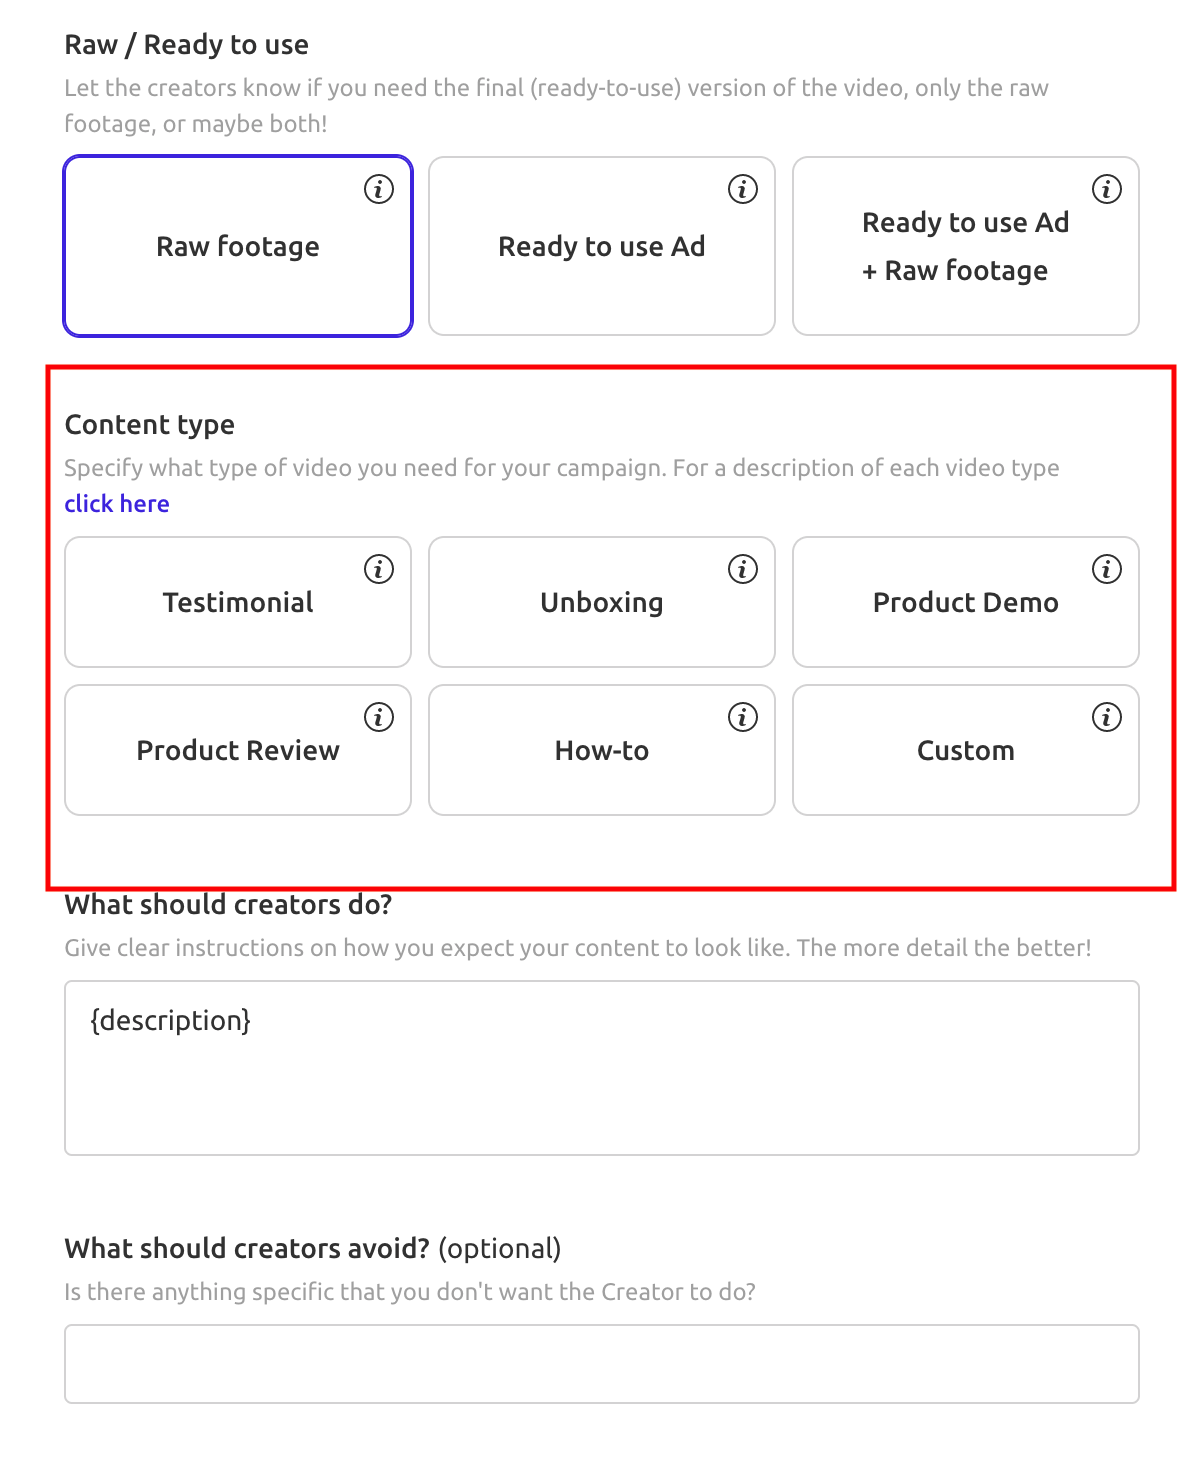Choose the Ready to use Ad option

602,246
